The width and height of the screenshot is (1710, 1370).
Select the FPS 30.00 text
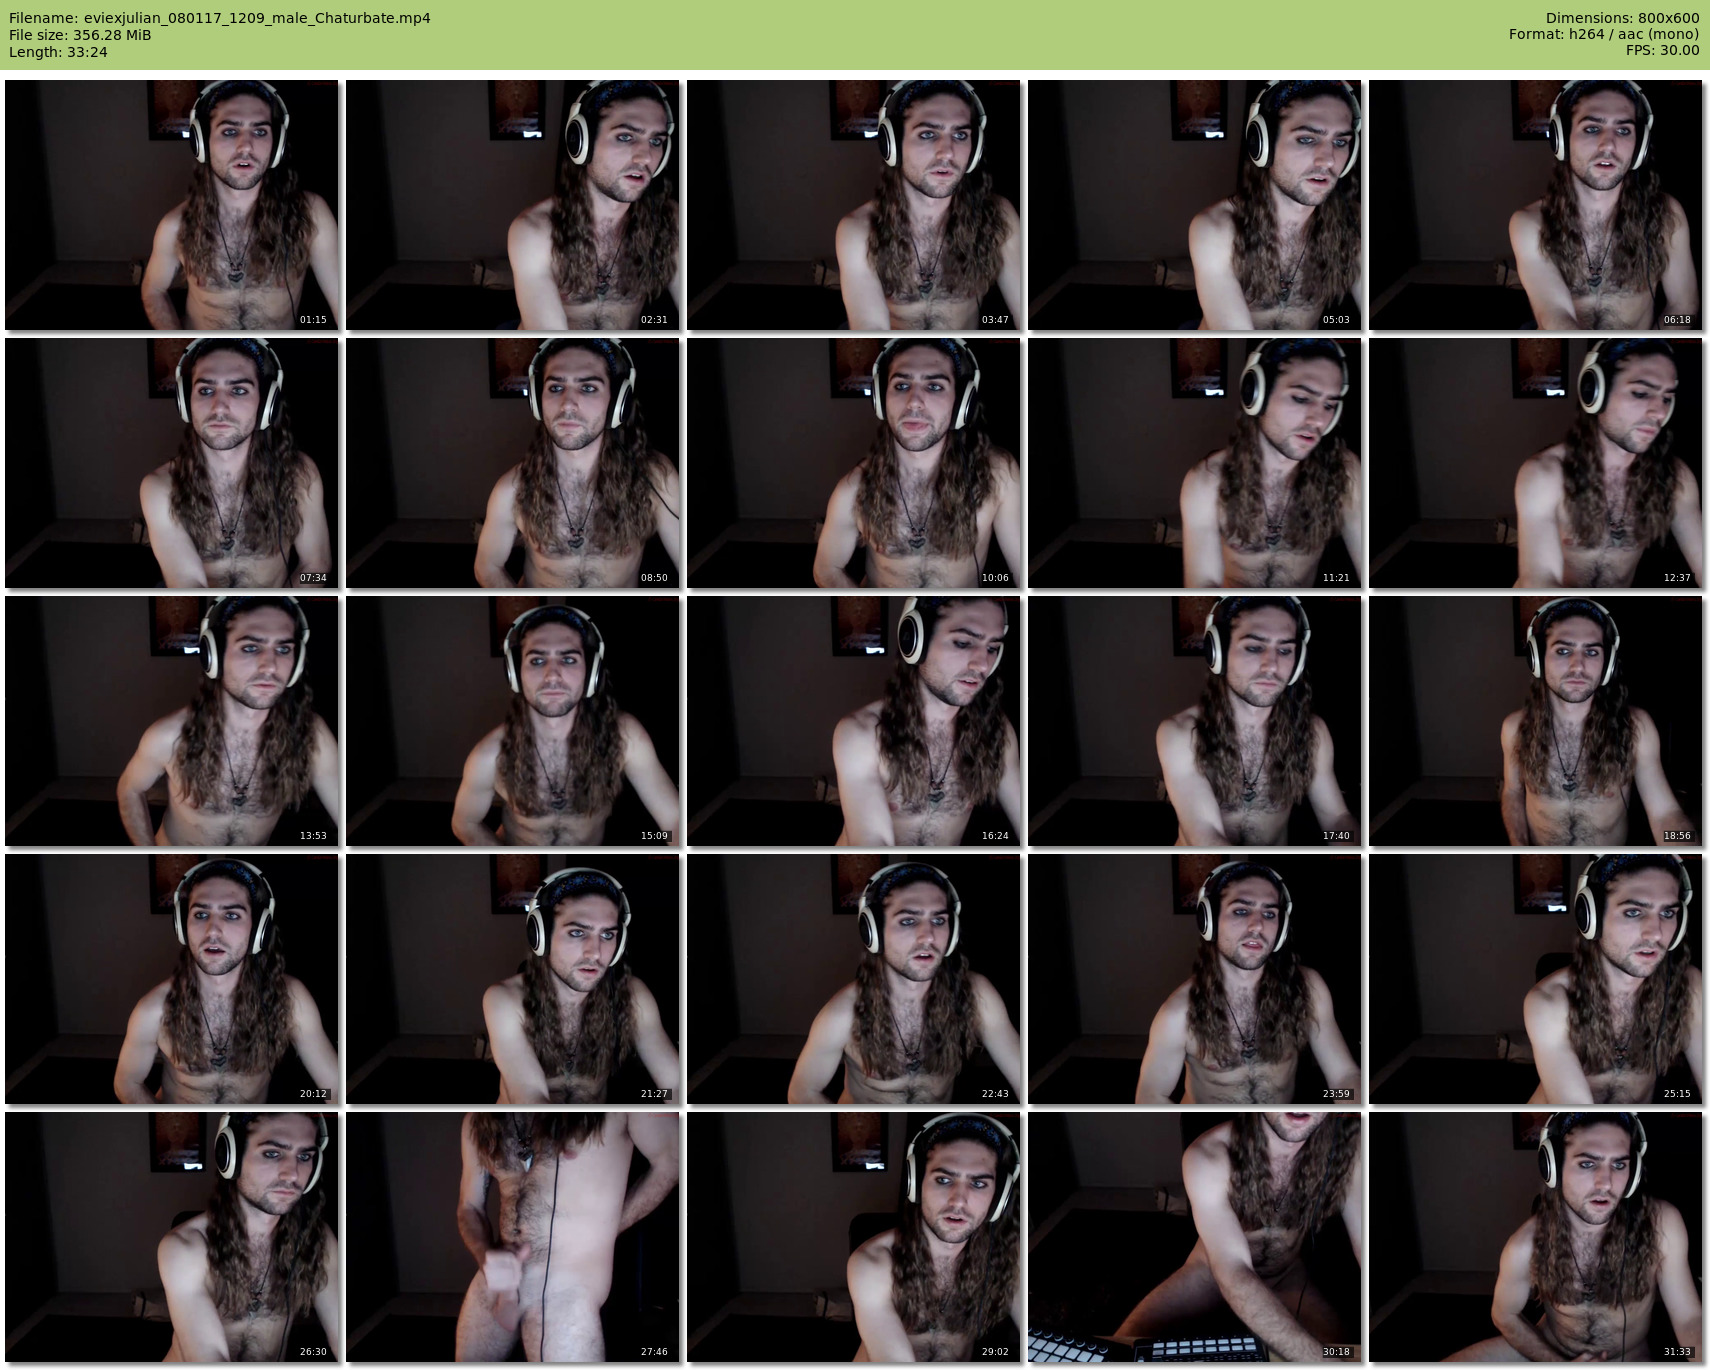click(1662, 50)
